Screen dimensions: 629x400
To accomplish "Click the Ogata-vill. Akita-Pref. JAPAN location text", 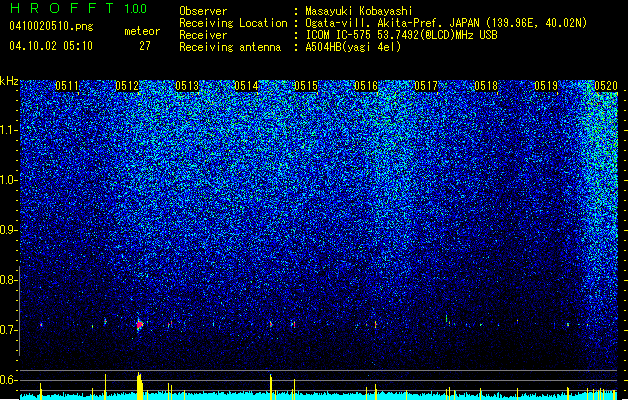I will coord(446,23).
